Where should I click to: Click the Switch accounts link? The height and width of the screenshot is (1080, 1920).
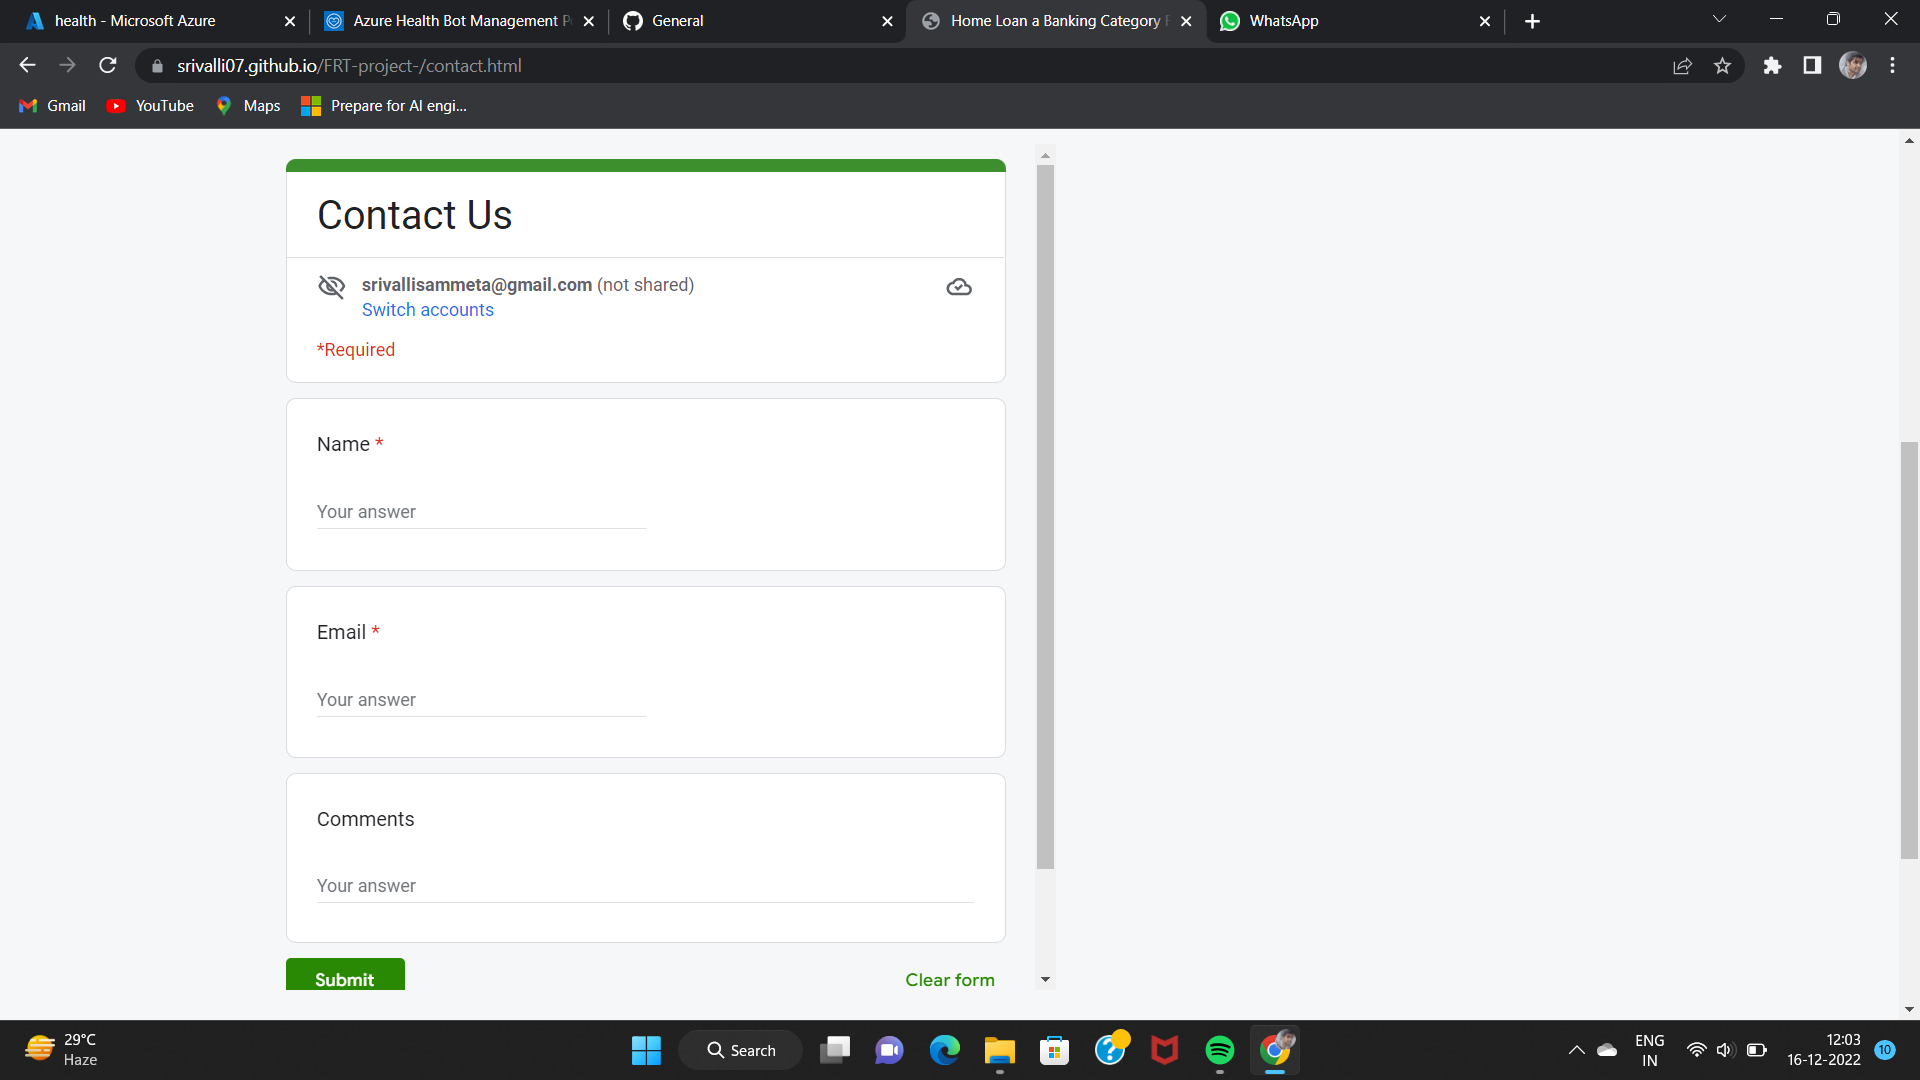coord(427,310)
